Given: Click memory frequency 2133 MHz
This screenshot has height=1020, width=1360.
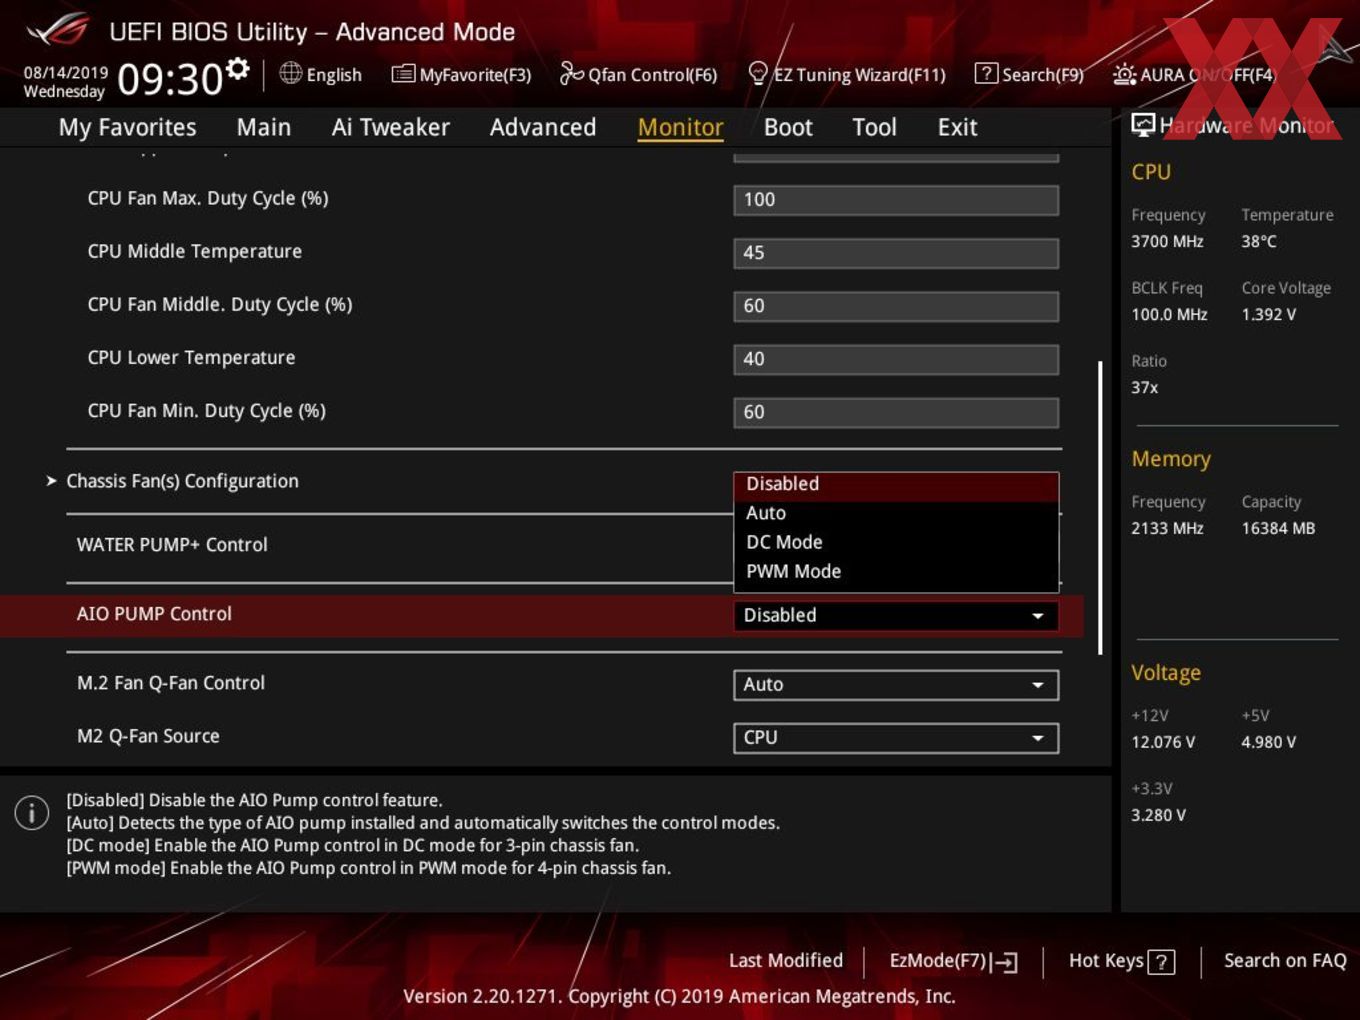Looking at the screenshot, I should [1167, 528].
